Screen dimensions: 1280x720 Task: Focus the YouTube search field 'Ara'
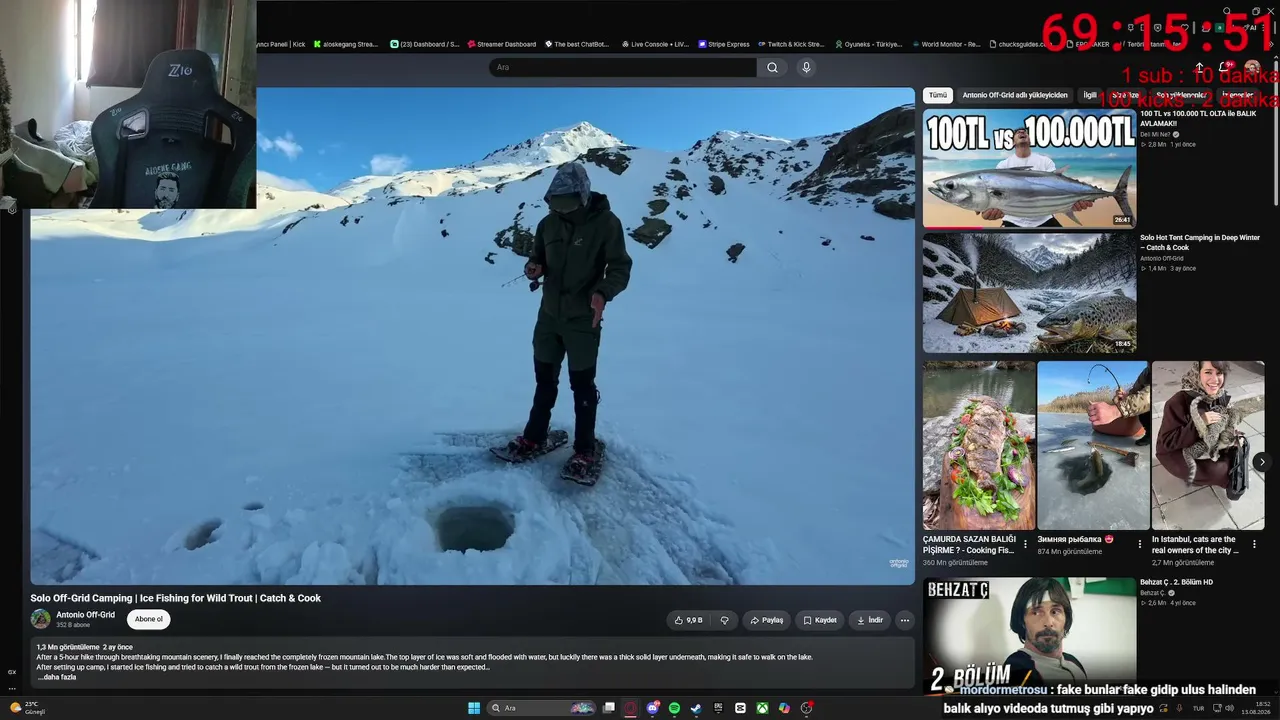(623, 67)
